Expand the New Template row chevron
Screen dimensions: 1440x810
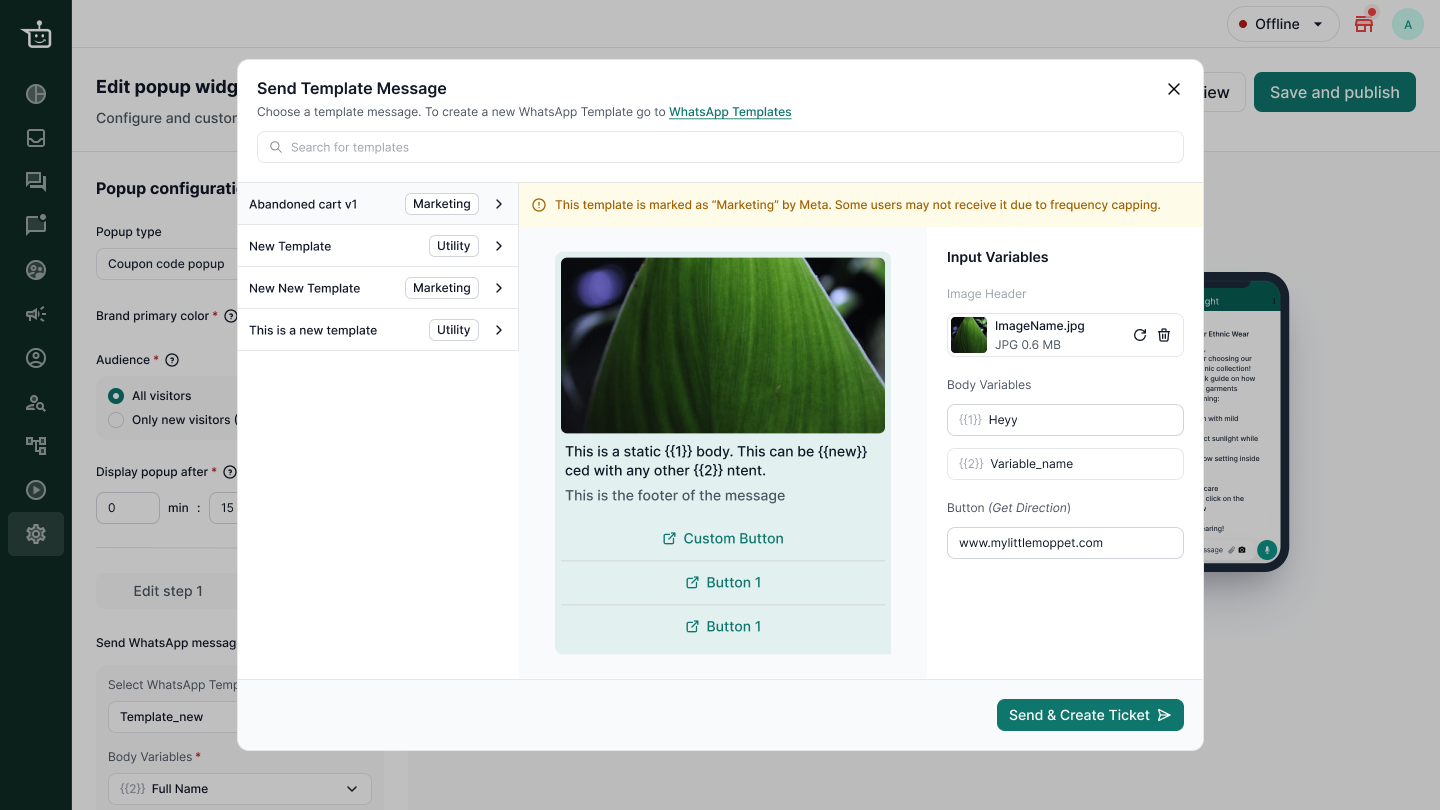[499, 246]
